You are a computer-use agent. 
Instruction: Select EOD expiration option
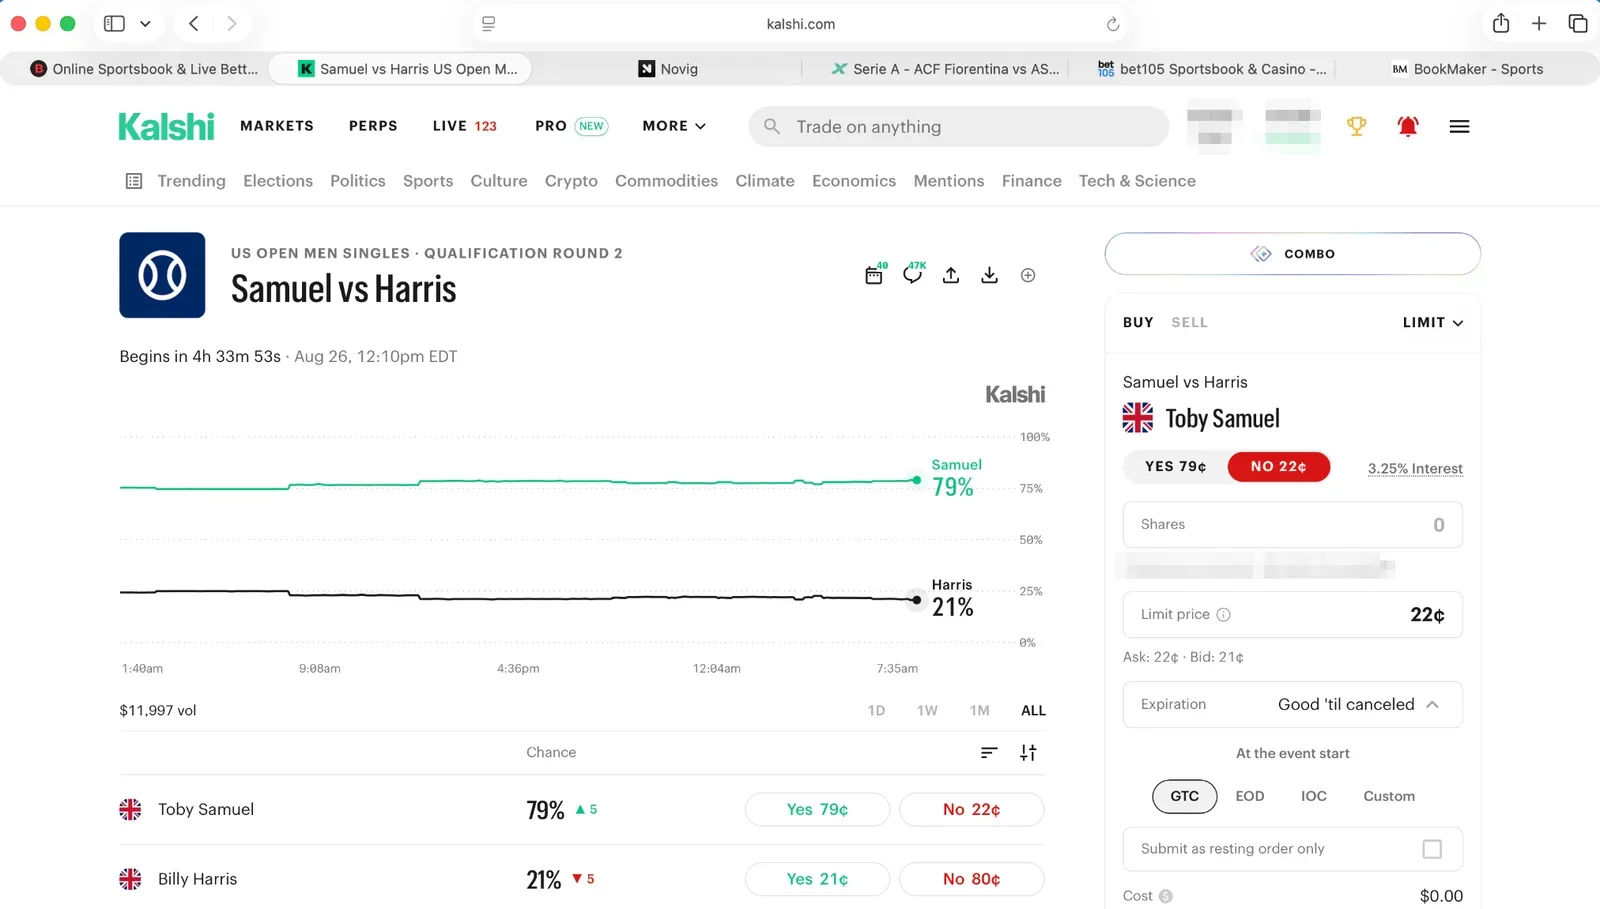[x=1250, y=796]
